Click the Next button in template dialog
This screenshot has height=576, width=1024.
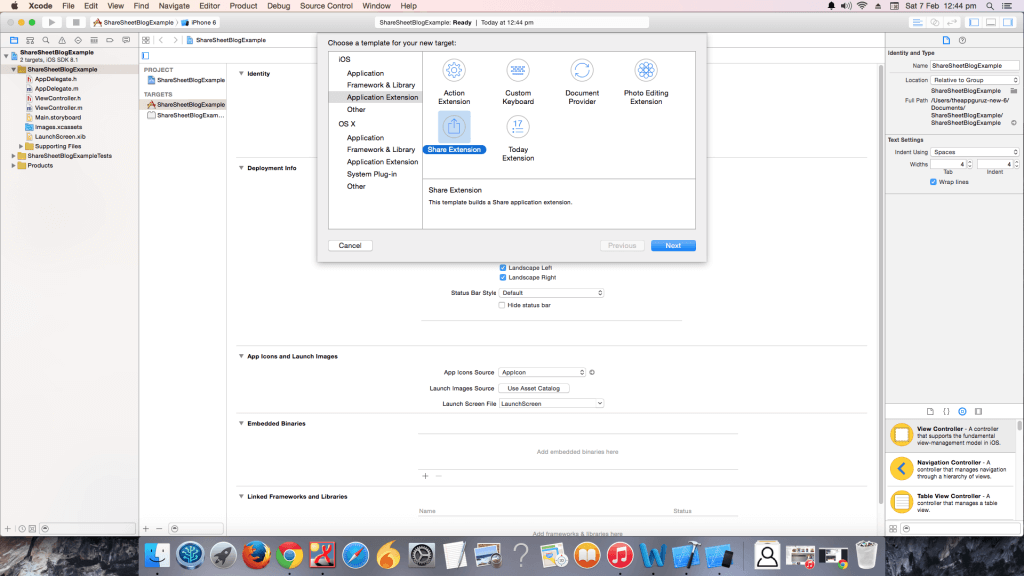673,246
